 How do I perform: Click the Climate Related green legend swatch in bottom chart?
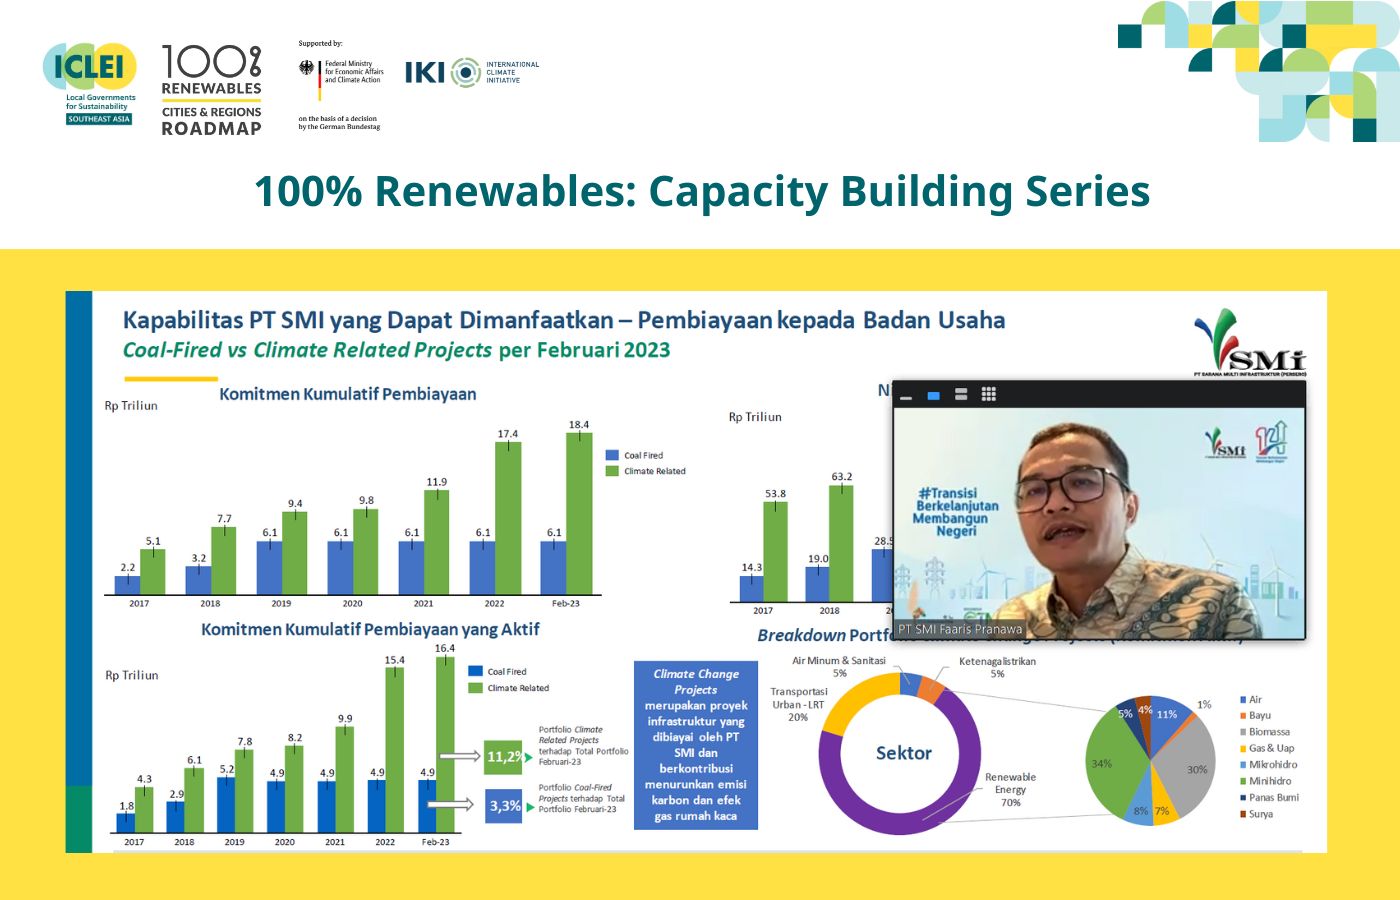[476, 688]
